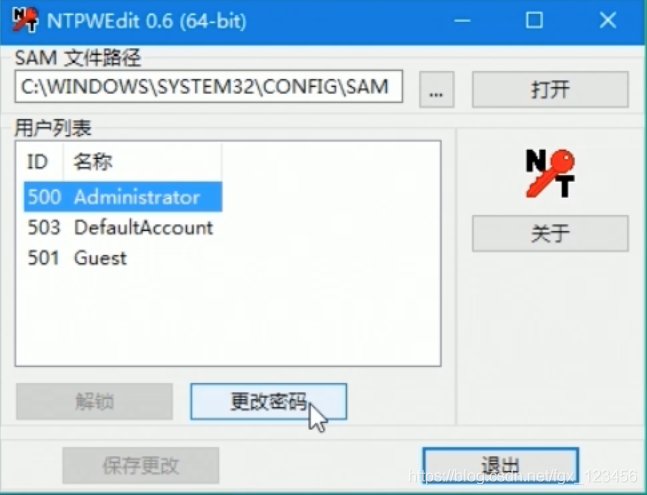Focus the SAM file path input field

click(208, 87)
